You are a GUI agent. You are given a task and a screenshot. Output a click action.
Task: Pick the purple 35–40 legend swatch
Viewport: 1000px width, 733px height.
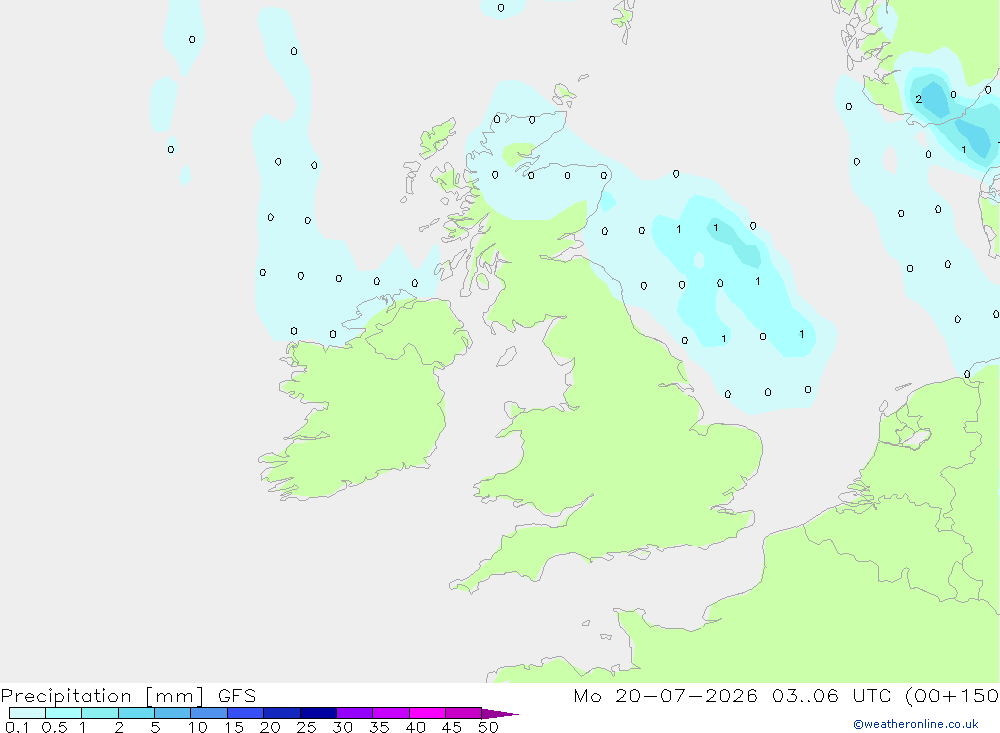coord(390,713)
